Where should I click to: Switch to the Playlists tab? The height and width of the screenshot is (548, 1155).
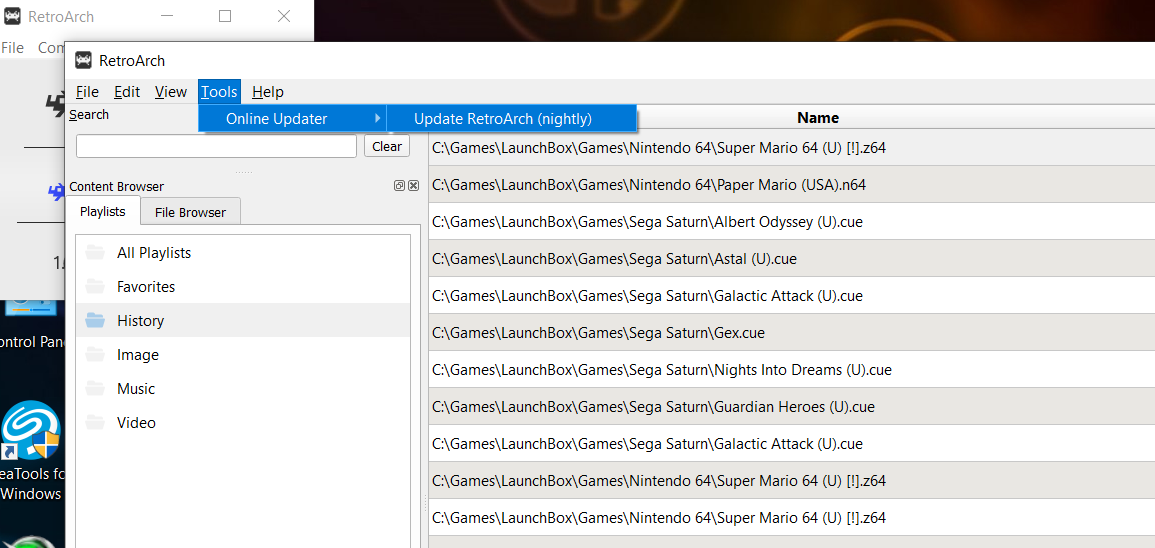[102, 211]
